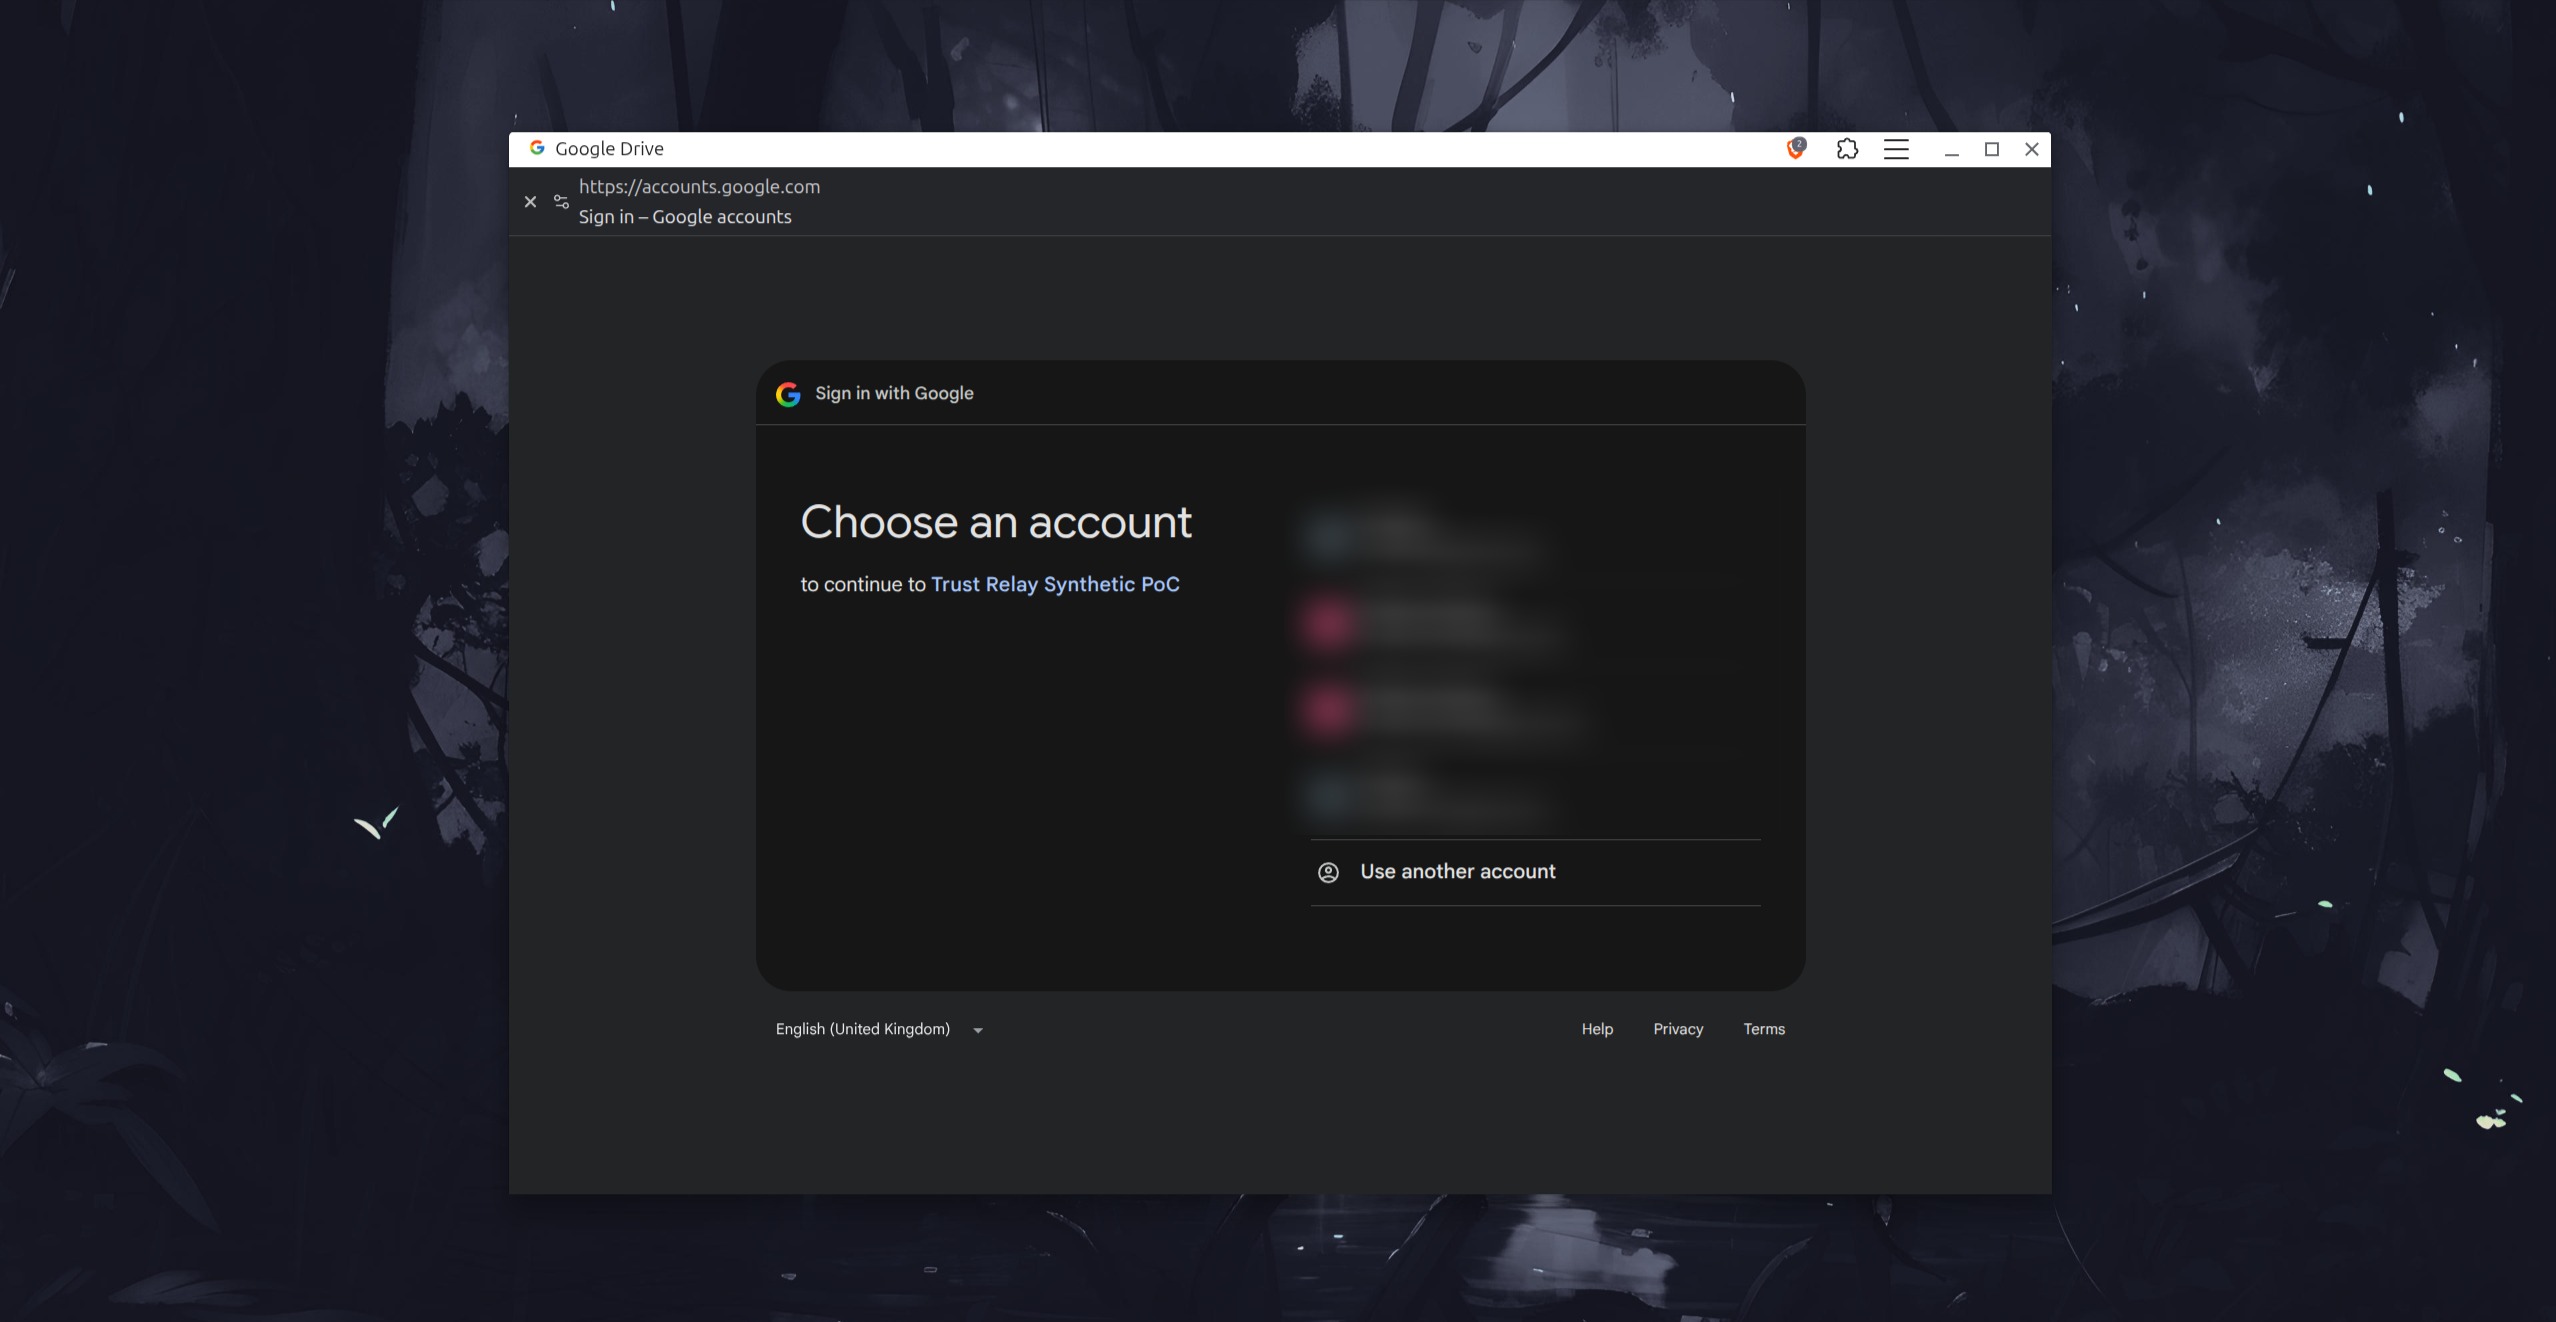This screenshot has height=1322, width=2556.
Task: Select Use another account
Action: click(x=1535, y=872)
